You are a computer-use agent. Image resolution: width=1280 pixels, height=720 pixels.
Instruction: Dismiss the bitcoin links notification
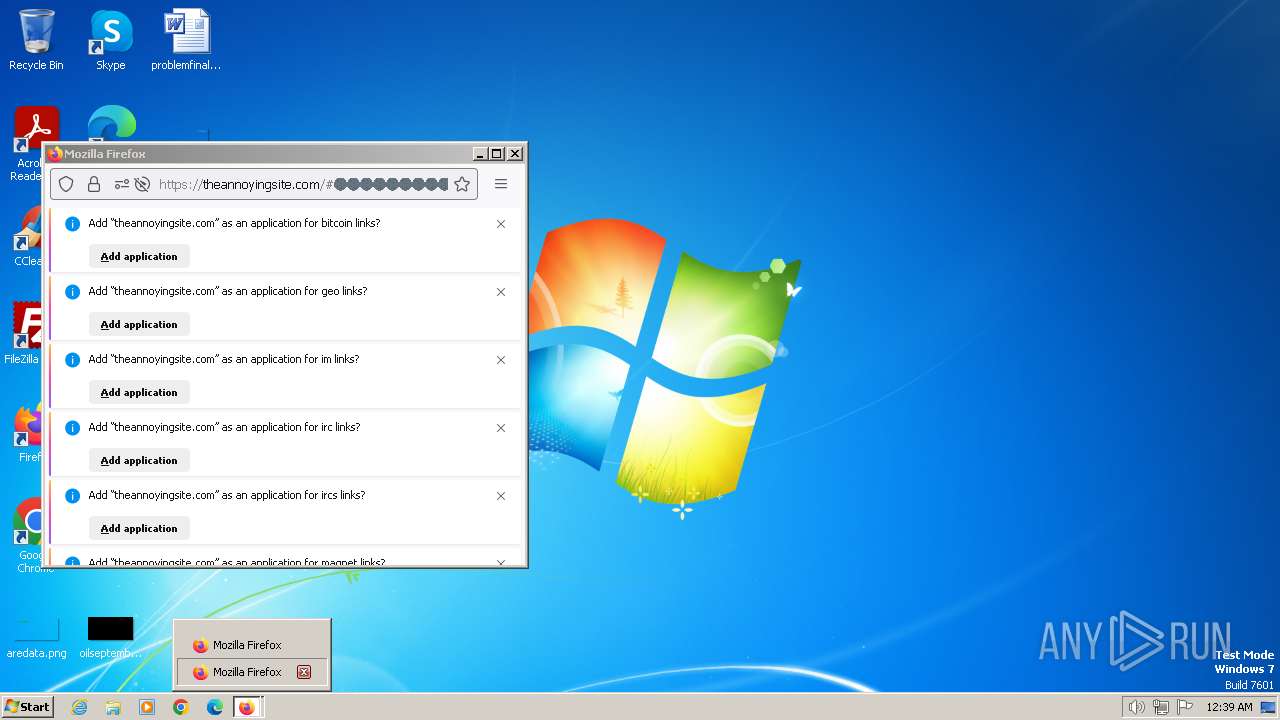click(x=501, y=224)
